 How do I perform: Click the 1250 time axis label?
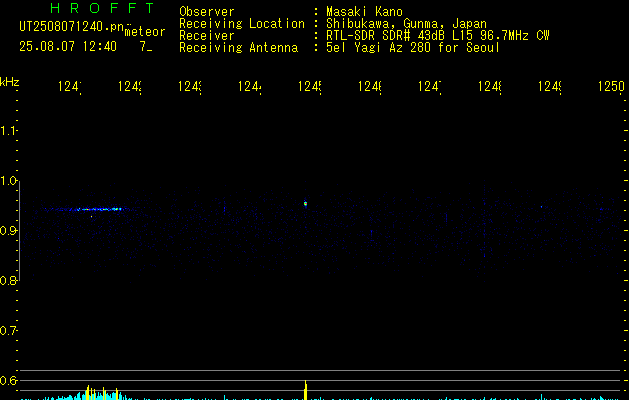[x=611, y=86]
